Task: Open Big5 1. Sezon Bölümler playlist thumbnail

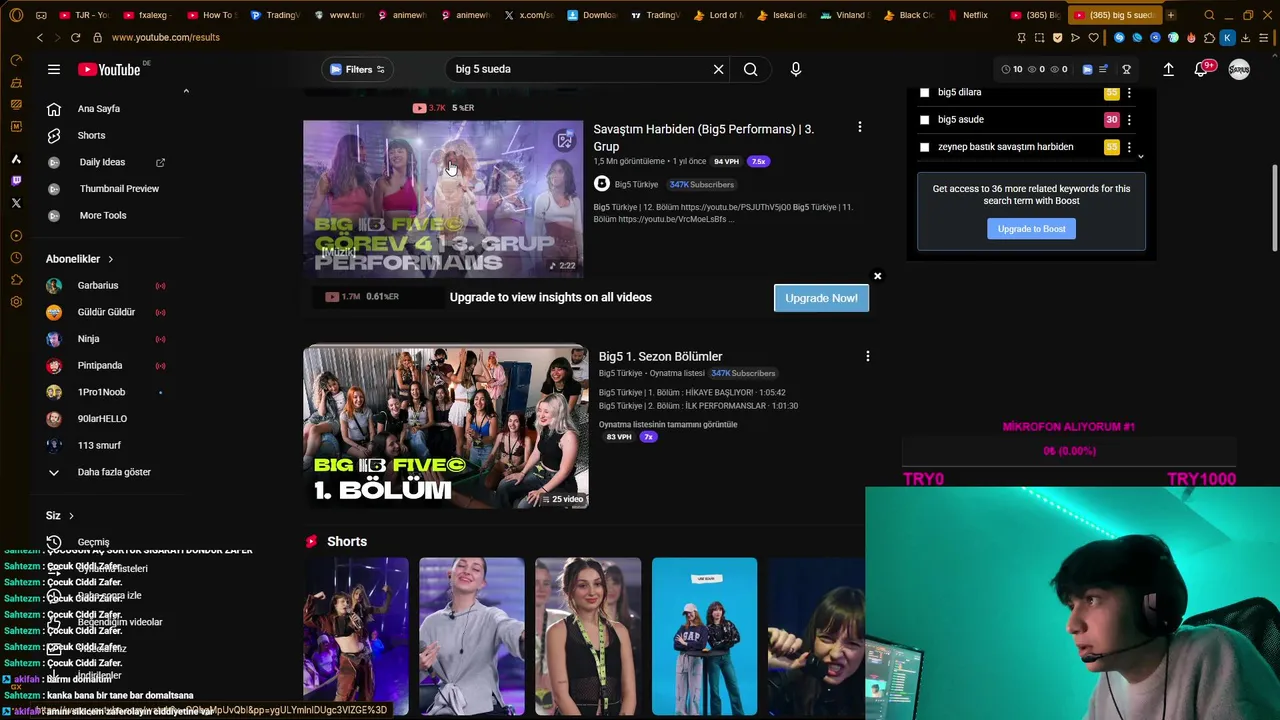Action: pyautogui.click(x=446, y=426)
